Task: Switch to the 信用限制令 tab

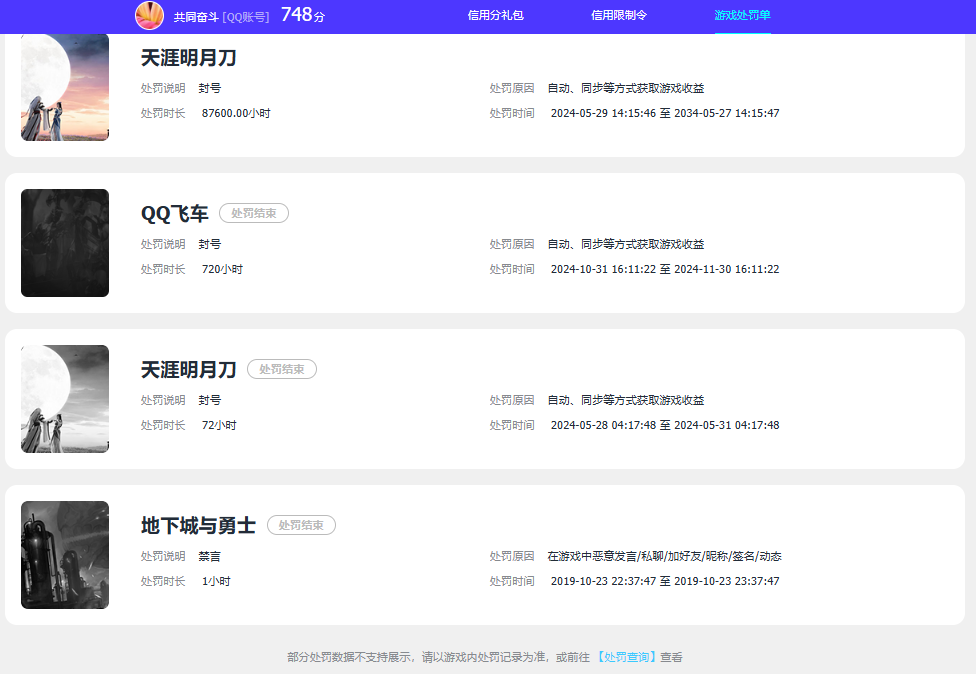Action: 619,16
